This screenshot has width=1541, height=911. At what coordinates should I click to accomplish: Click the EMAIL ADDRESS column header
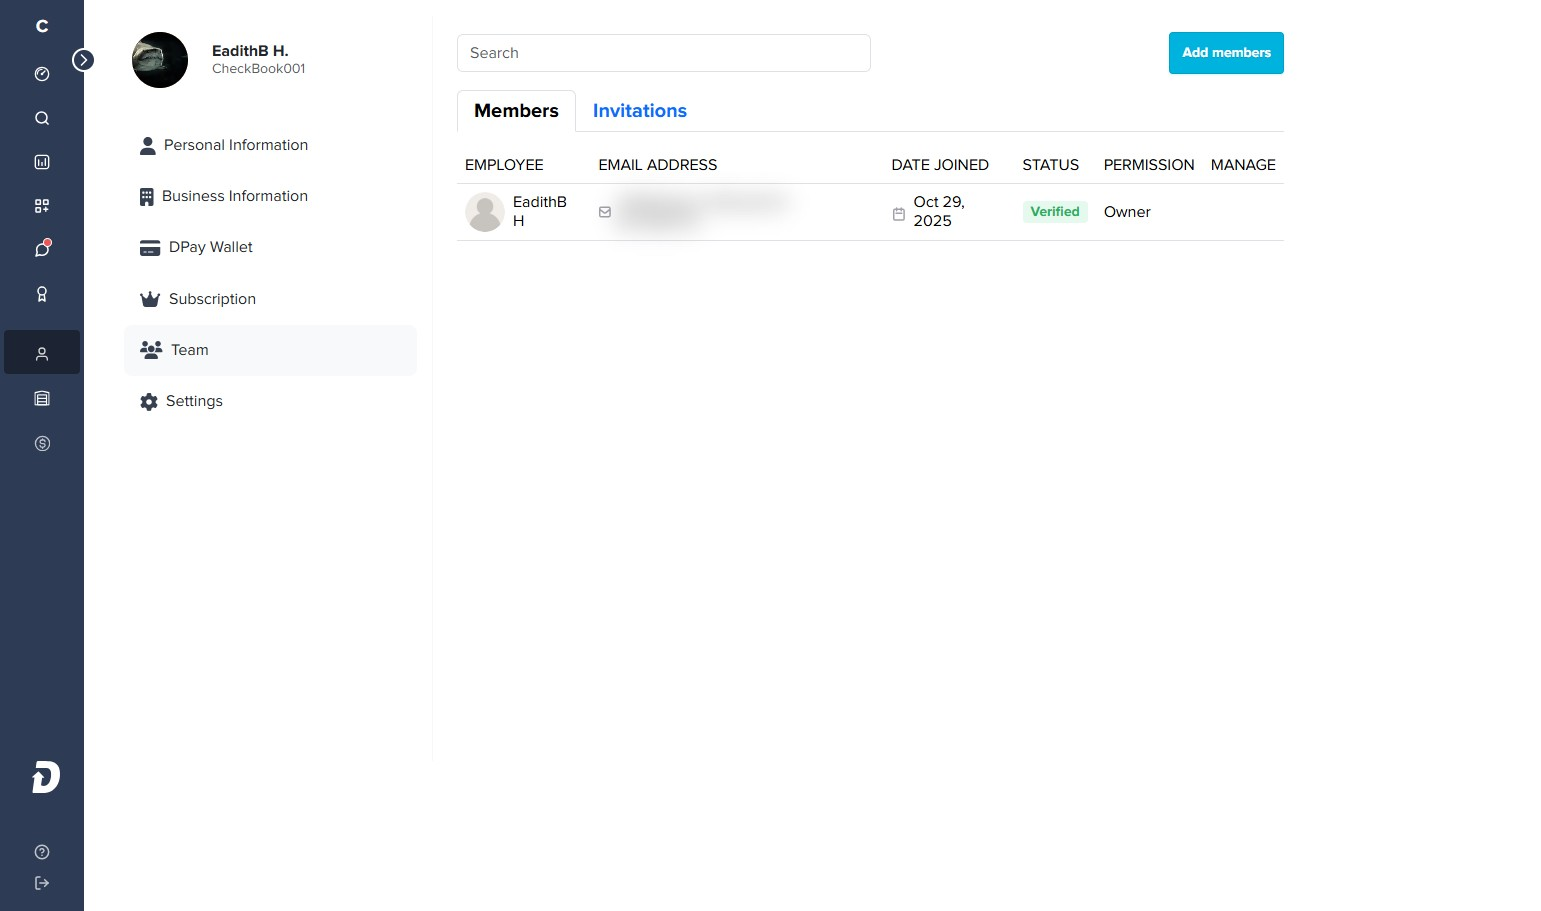click(x=658, y=165)
